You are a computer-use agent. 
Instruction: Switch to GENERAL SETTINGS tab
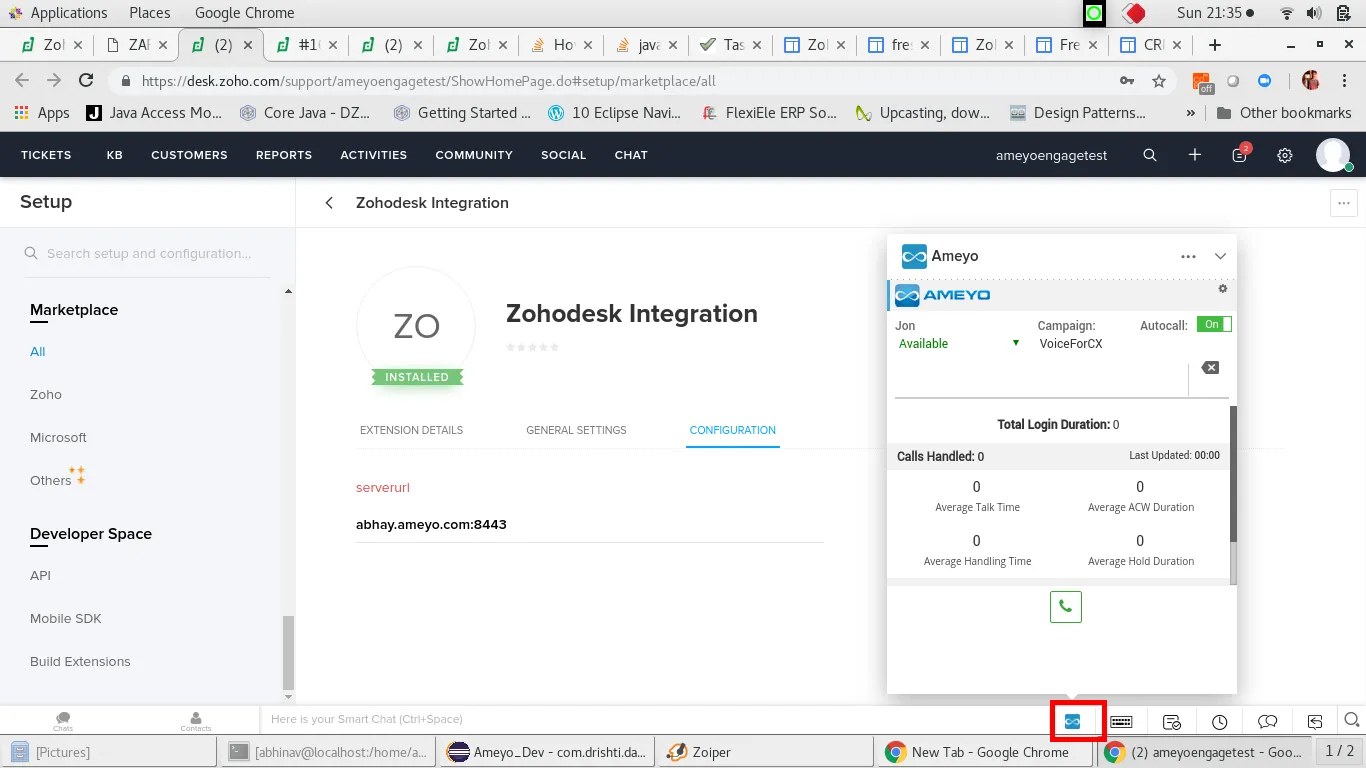pos(576,430)
